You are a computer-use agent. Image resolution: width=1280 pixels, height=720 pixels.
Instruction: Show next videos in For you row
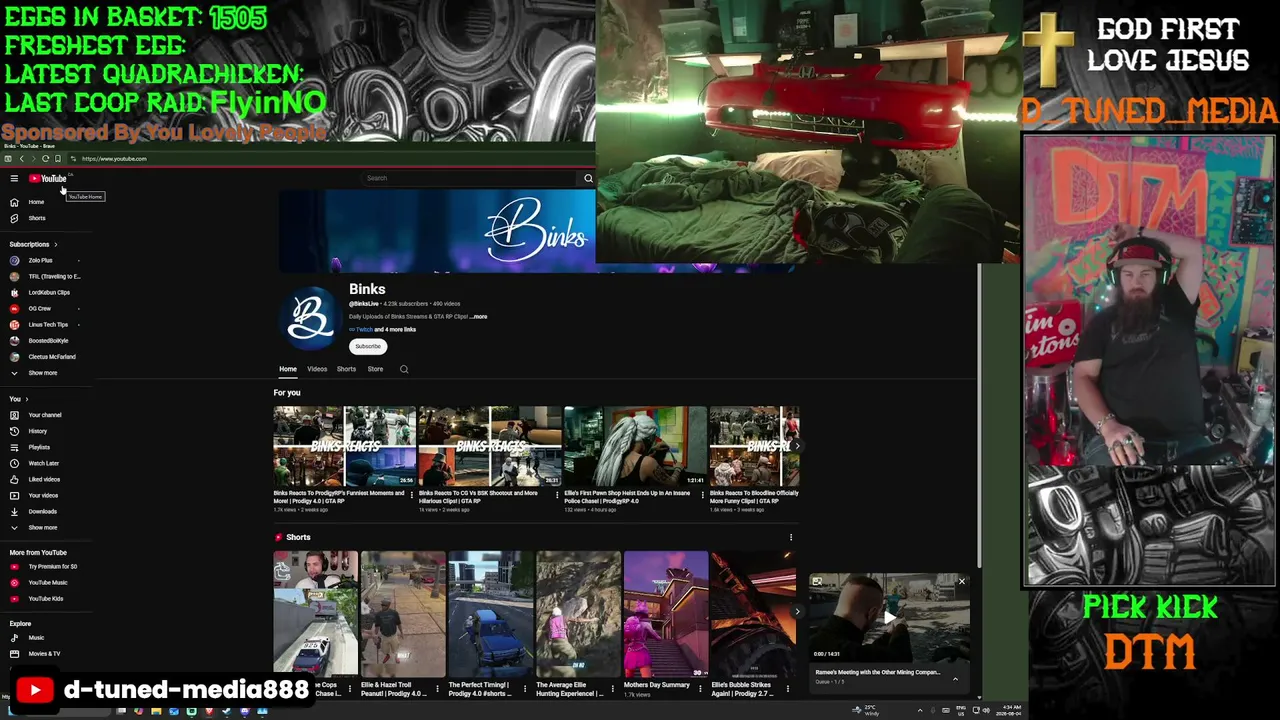(x=796, y=446)
